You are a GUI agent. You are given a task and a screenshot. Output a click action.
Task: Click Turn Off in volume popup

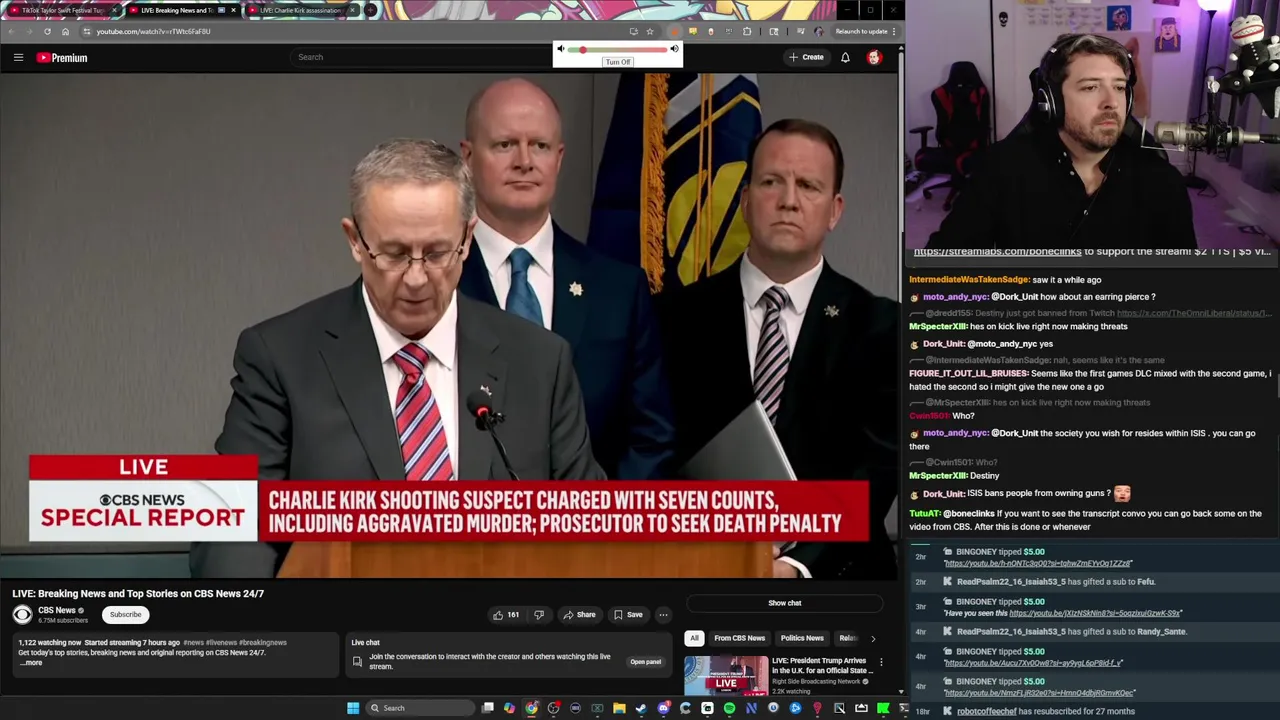point(618,62)
